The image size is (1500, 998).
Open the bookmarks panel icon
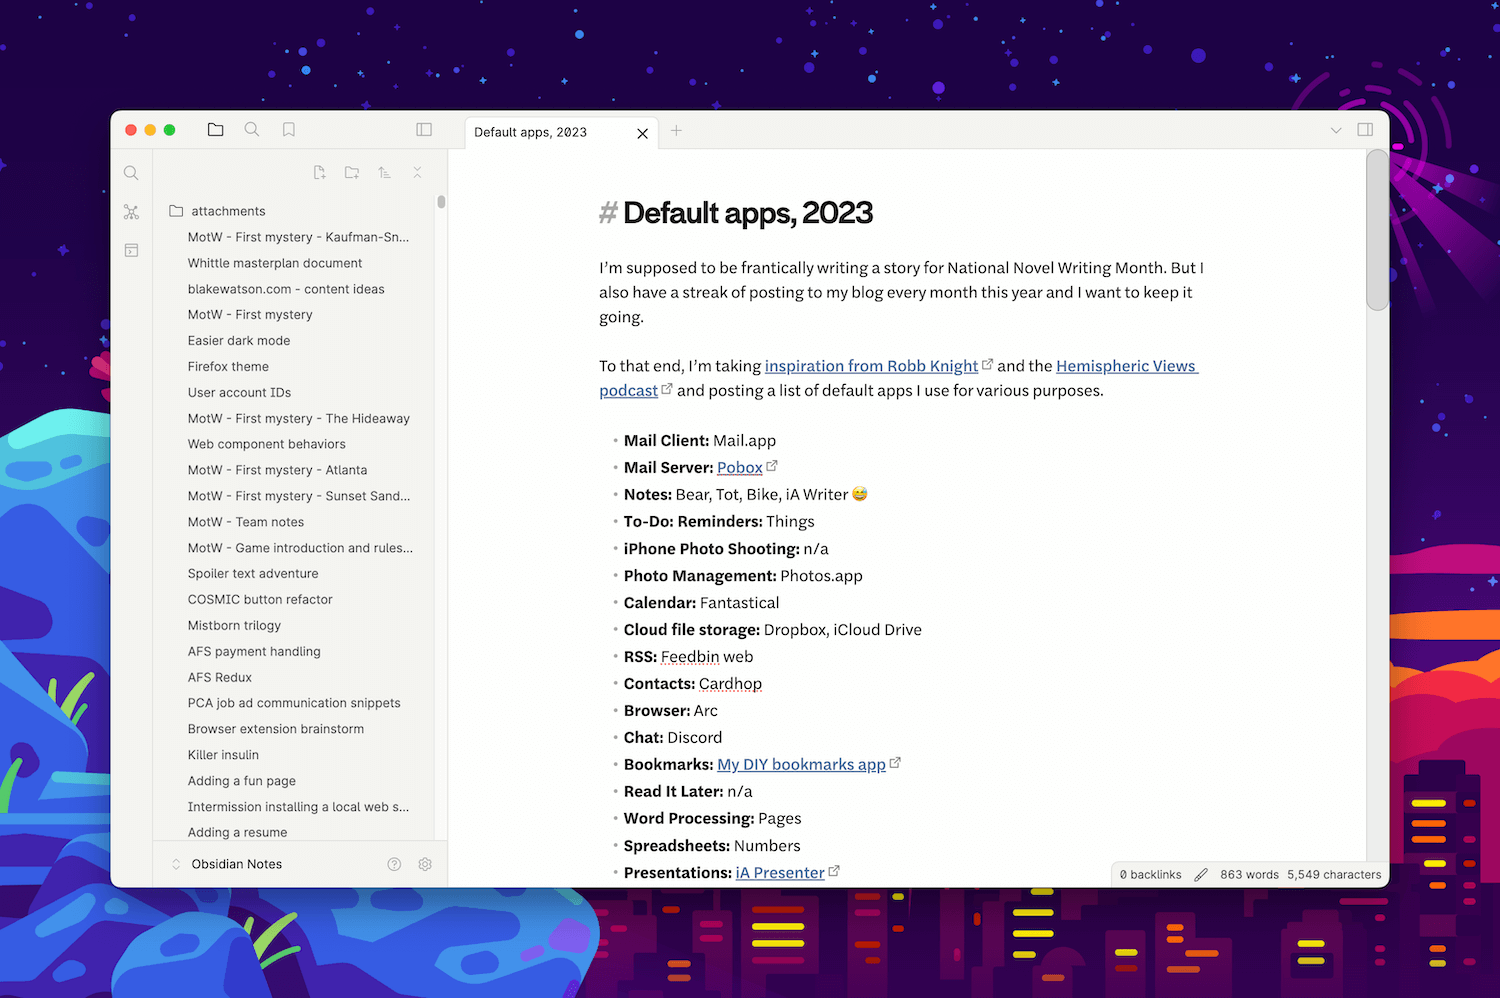(x=288, y=129)
